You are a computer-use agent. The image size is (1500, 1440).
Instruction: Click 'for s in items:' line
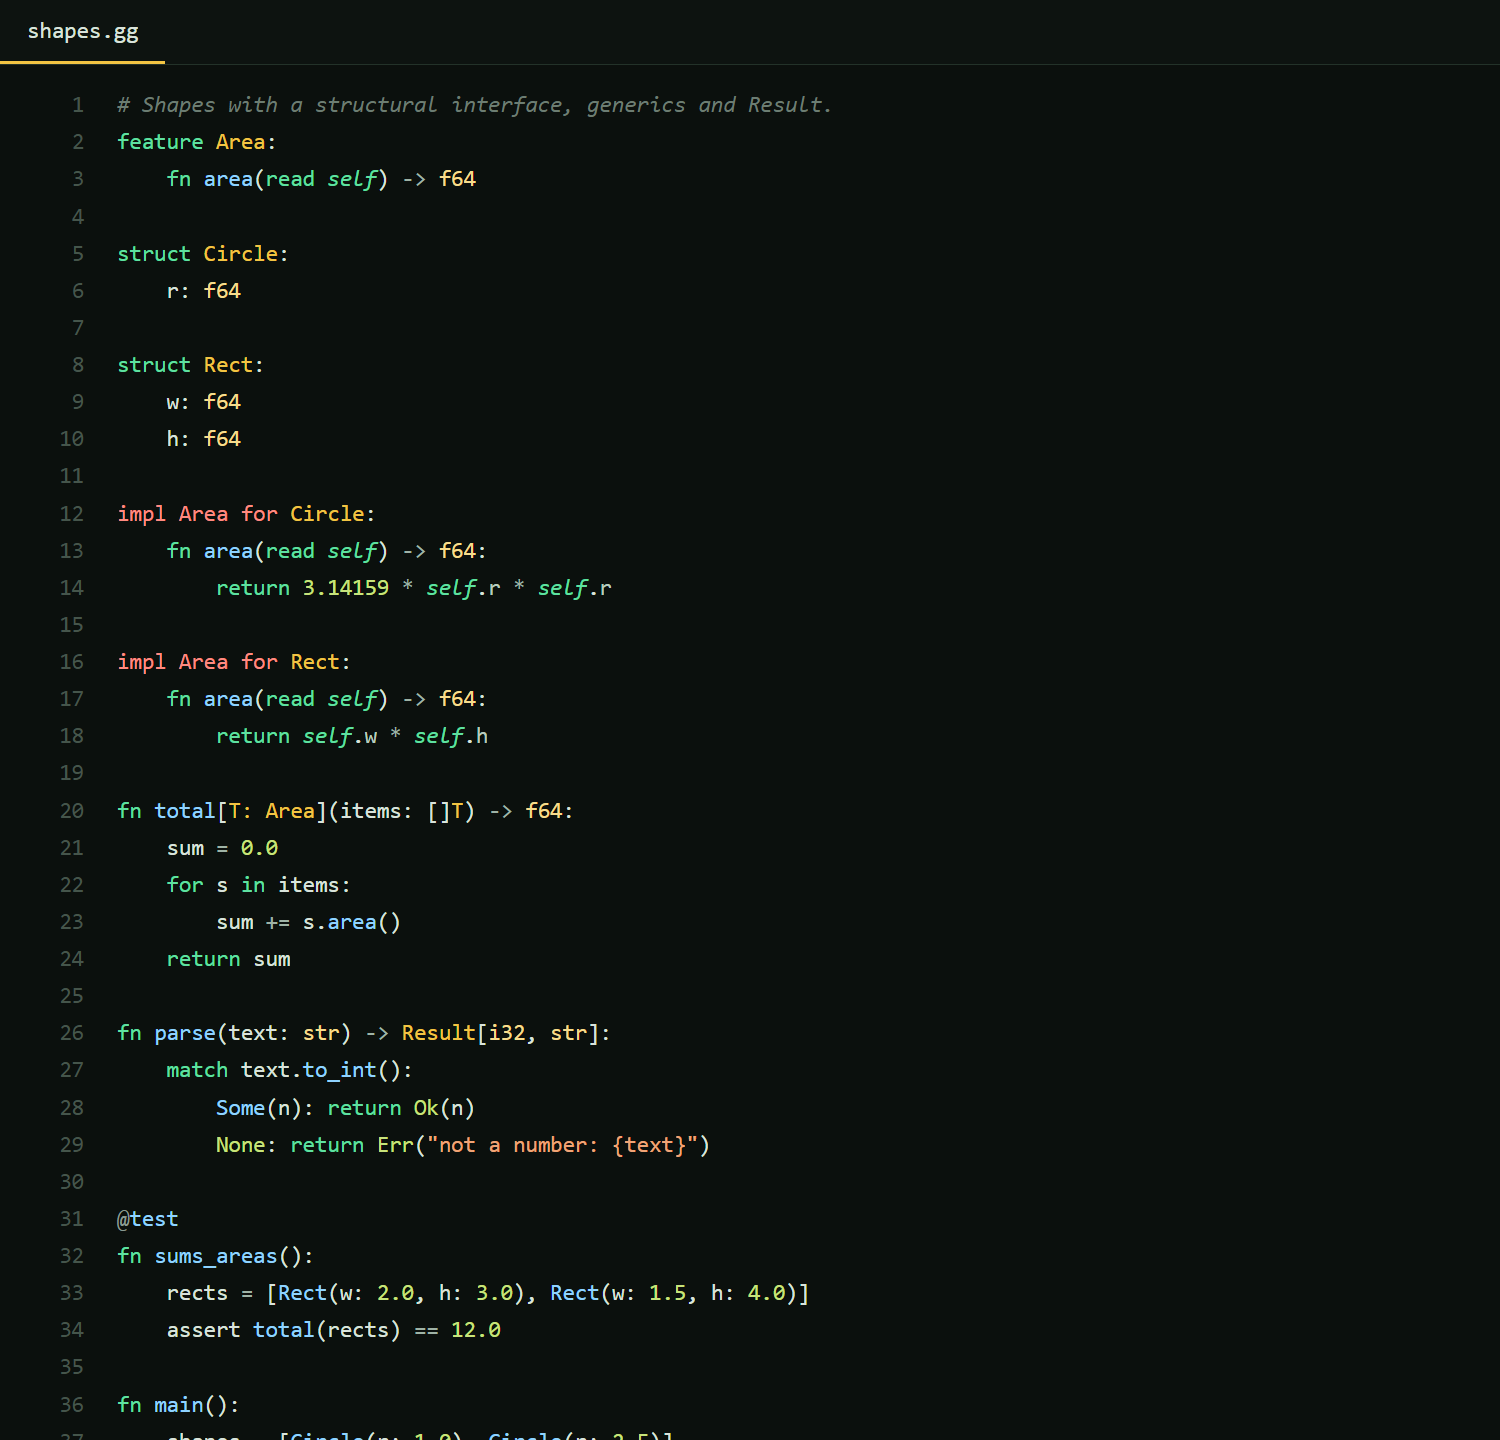259,885
